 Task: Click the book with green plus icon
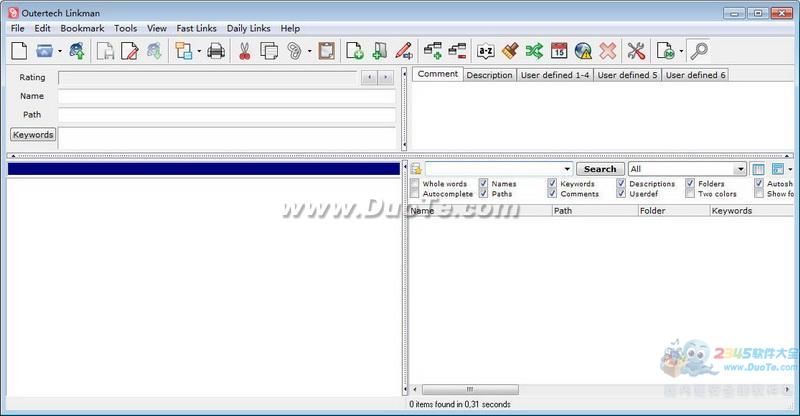379,51
